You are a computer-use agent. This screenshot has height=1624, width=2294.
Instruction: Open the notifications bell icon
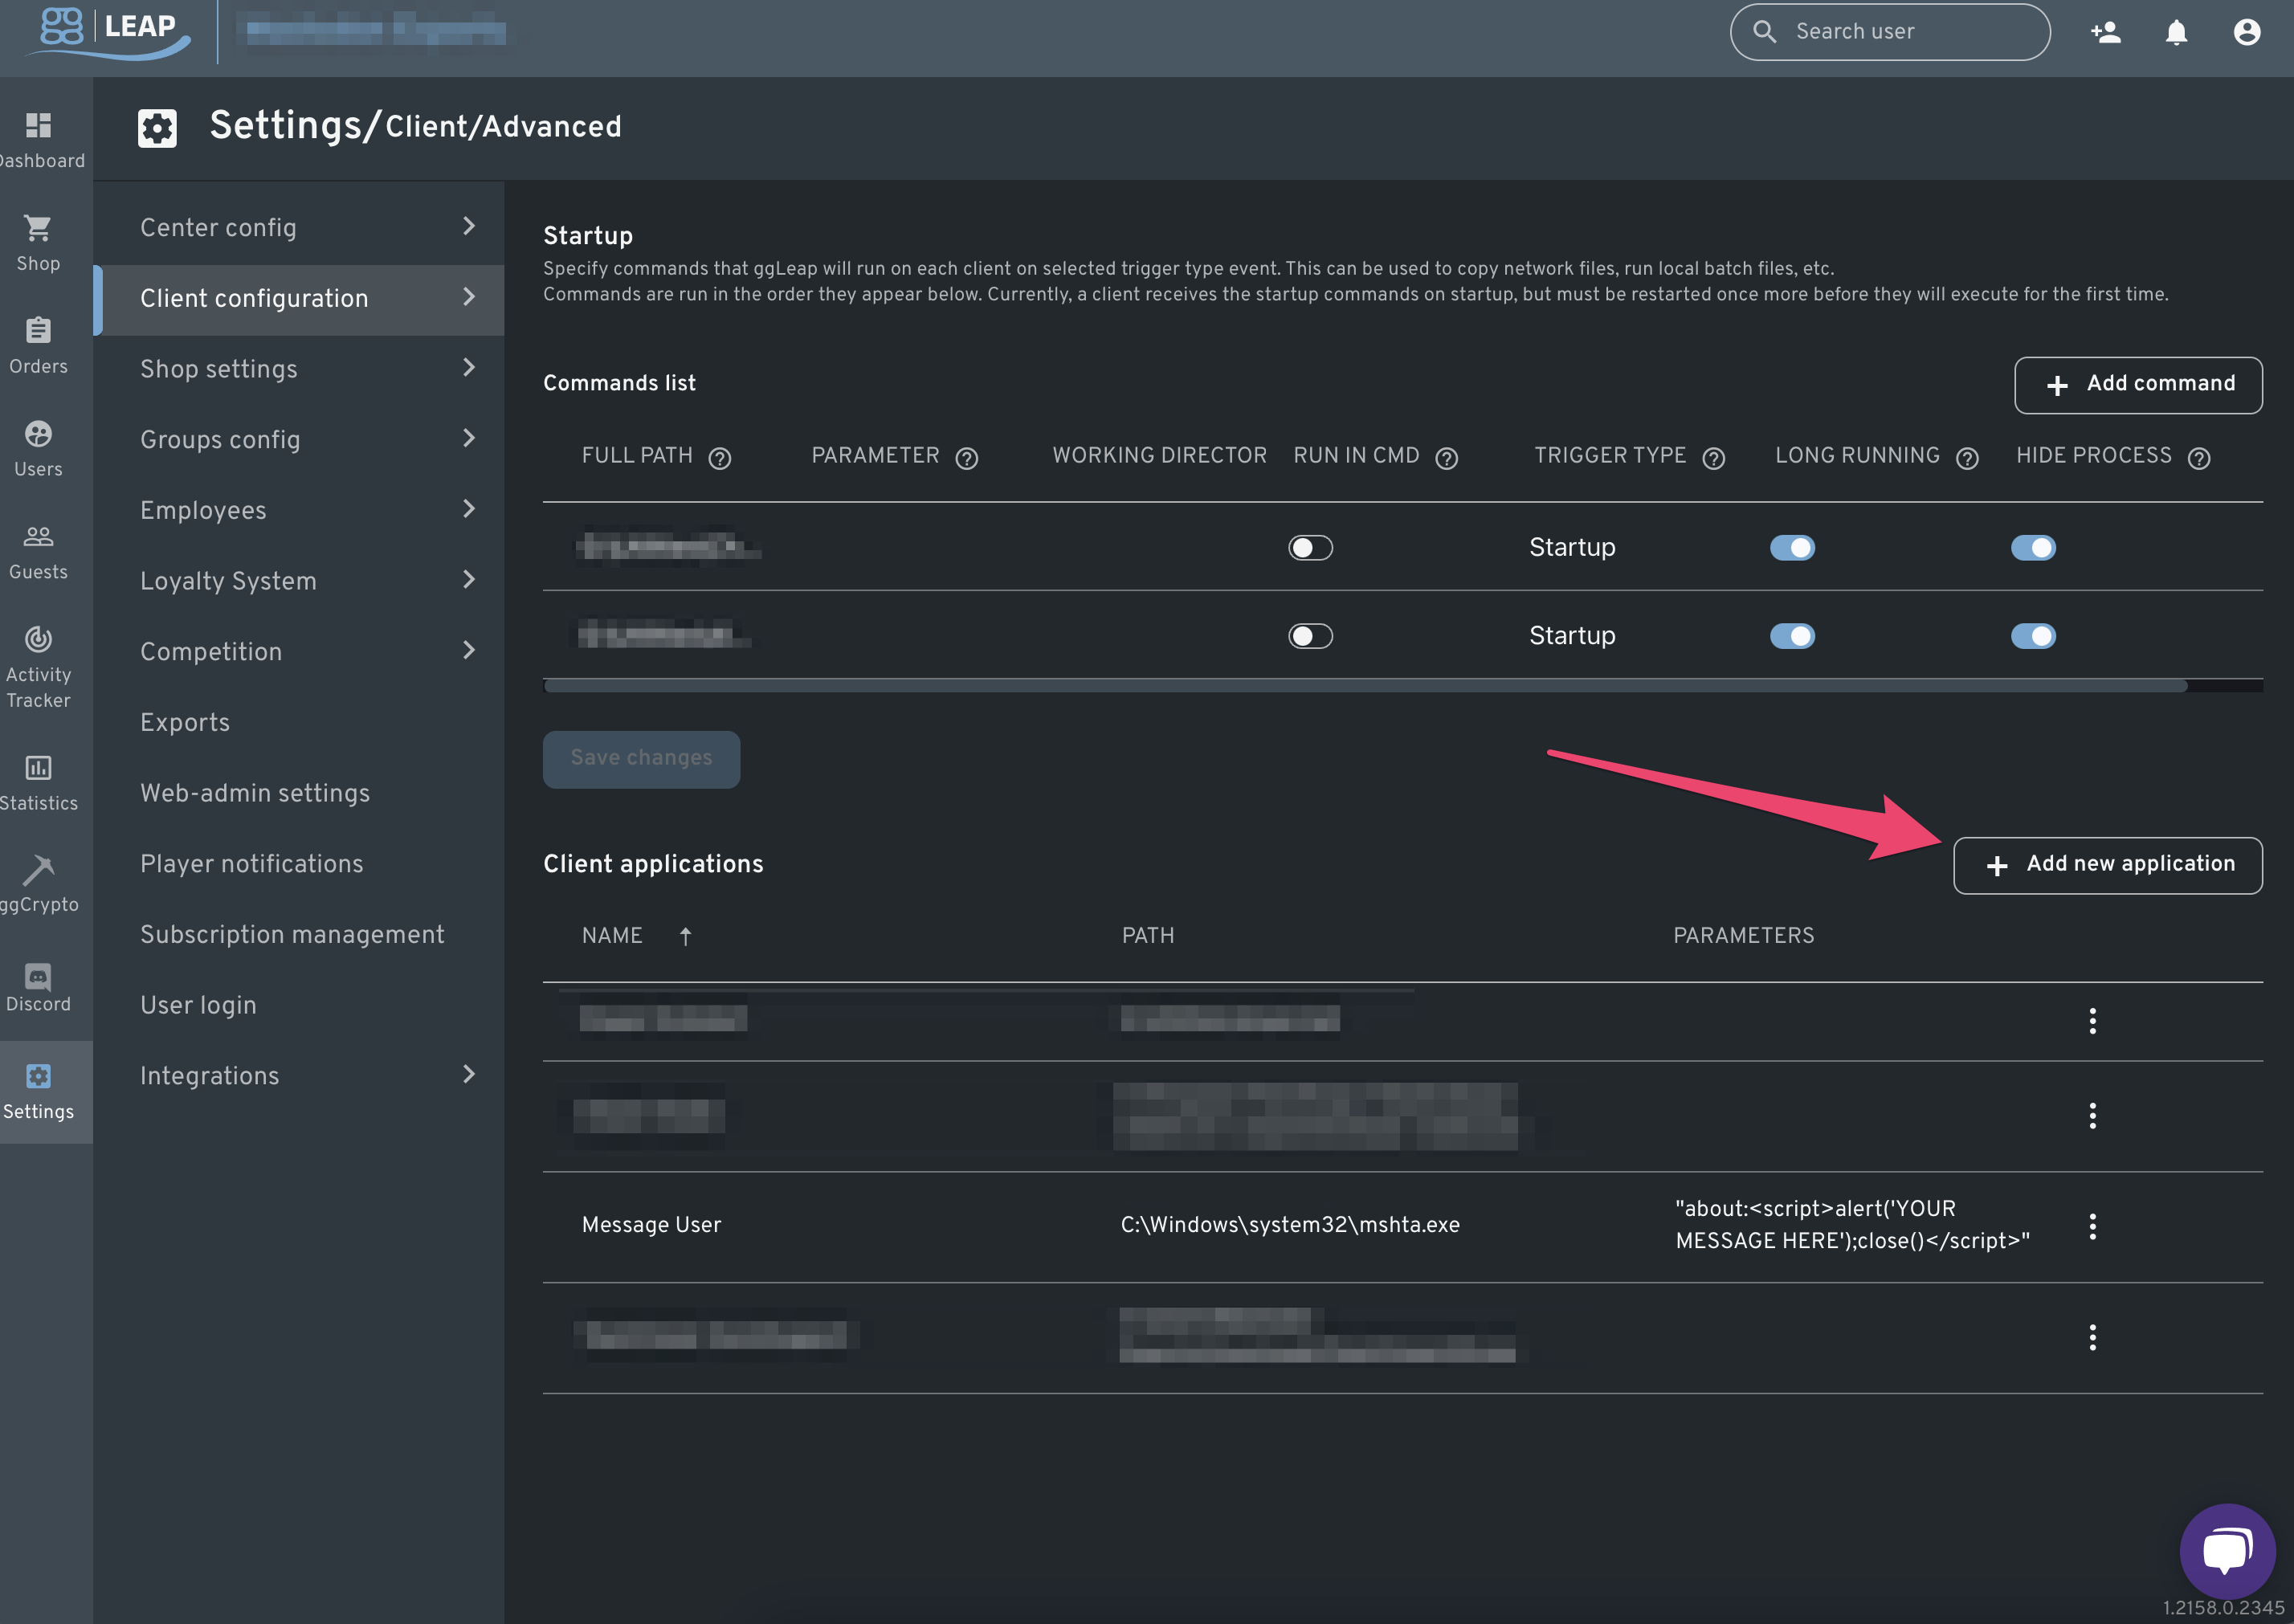point(2176,32)
